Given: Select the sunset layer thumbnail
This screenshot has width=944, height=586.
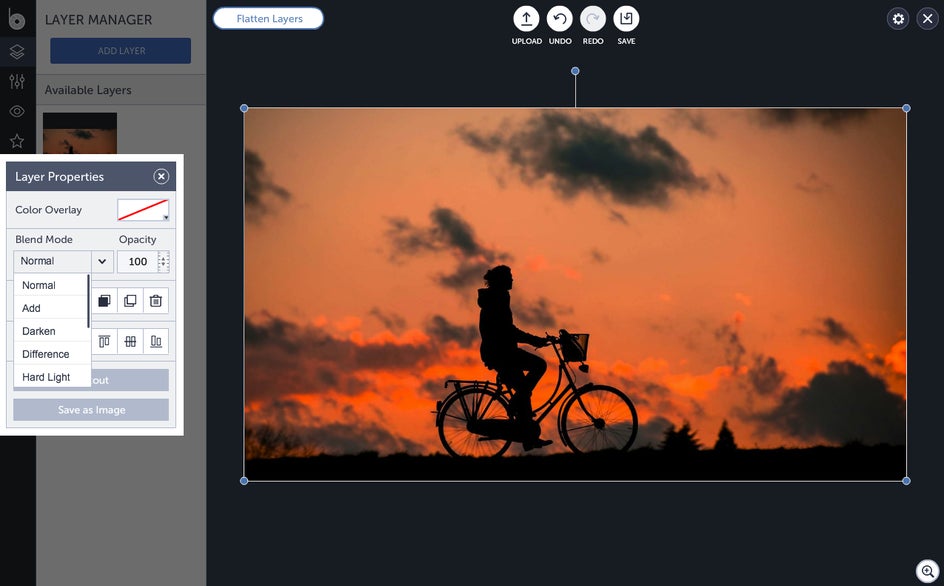Looking at the screenshot, I should click(79, 133).
